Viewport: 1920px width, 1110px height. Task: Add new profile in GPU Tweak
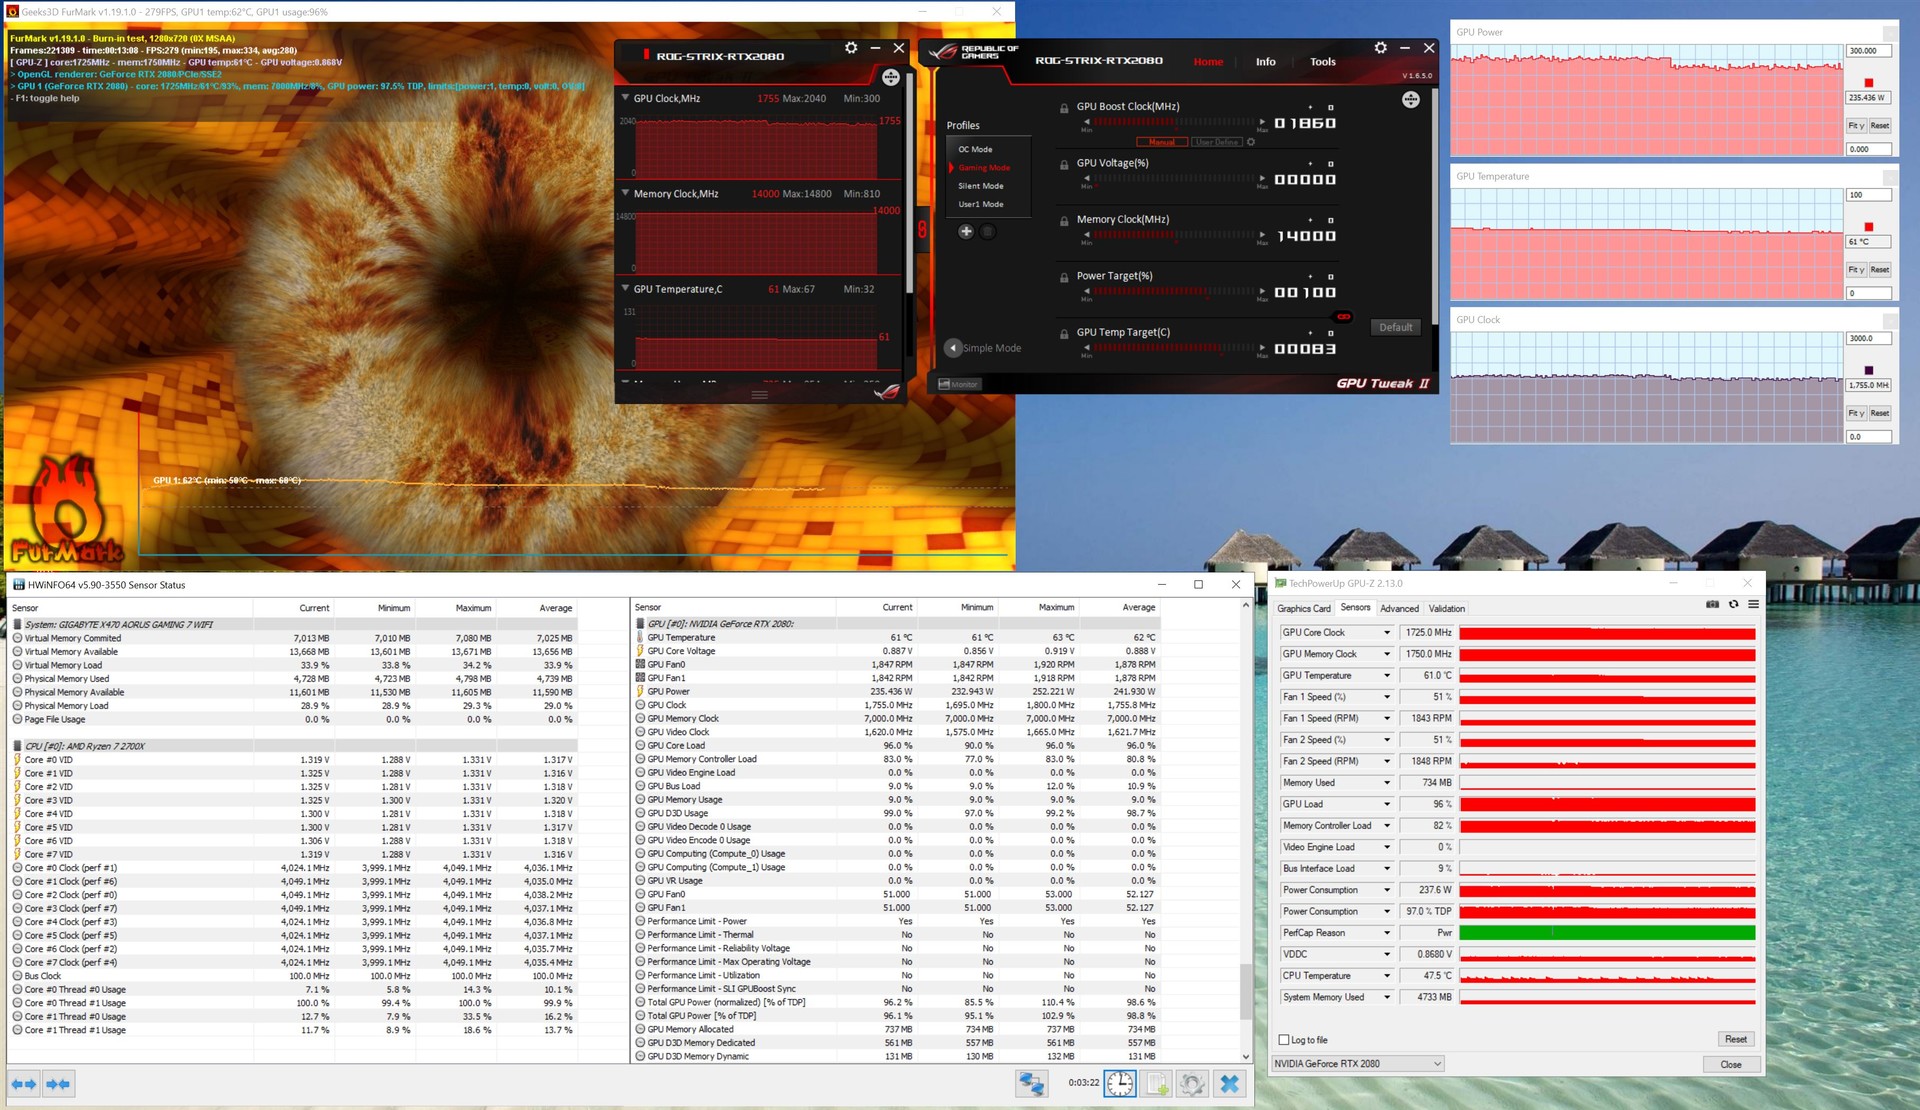tap(966, 232)
